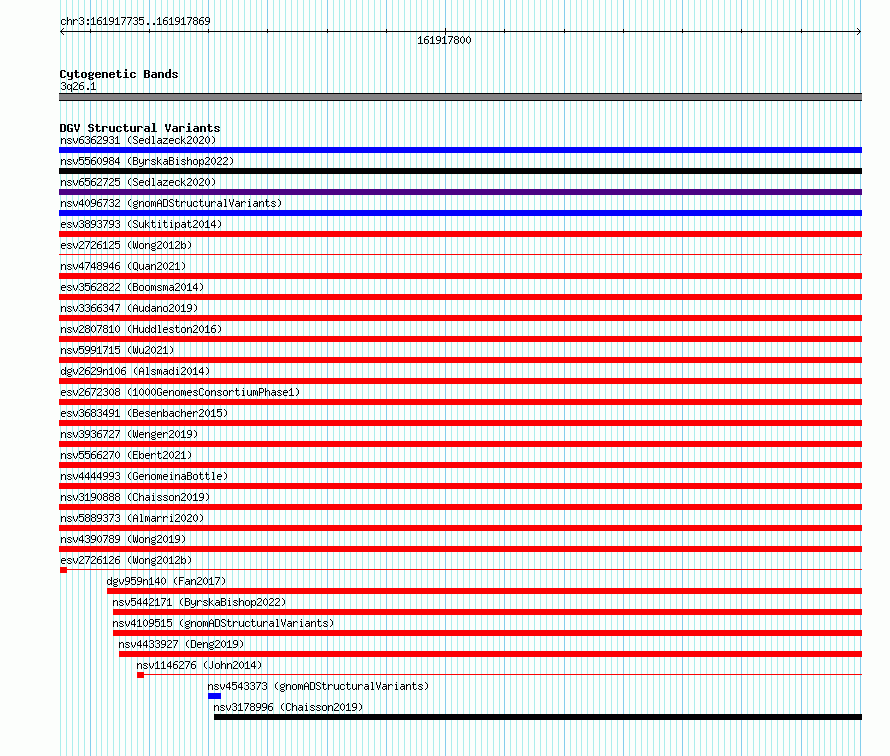Select nsv1146276 (John2014) label
890x756 pixels.
199,665
